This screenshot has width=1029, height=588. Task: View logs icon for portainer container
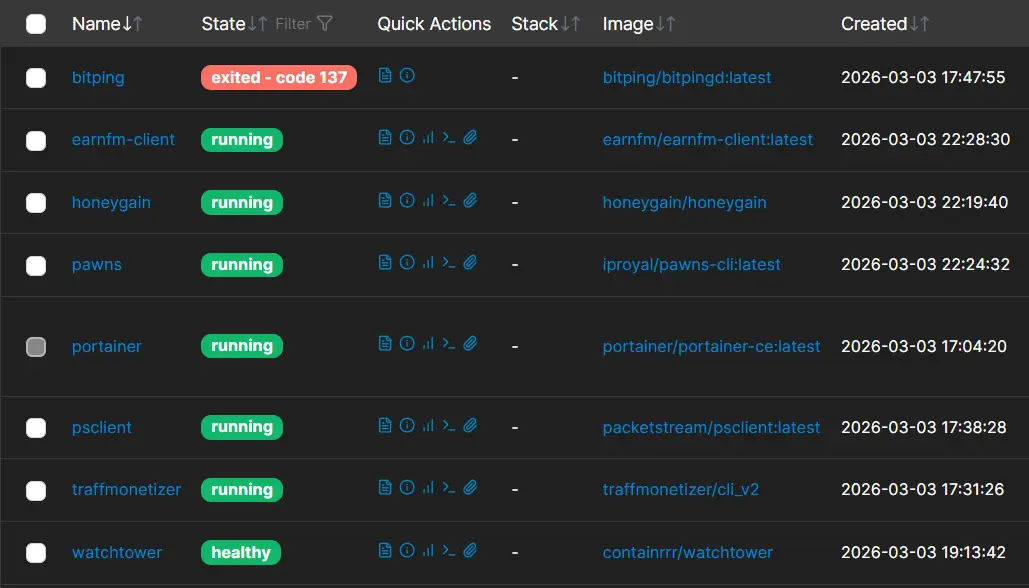pos(385,343)
